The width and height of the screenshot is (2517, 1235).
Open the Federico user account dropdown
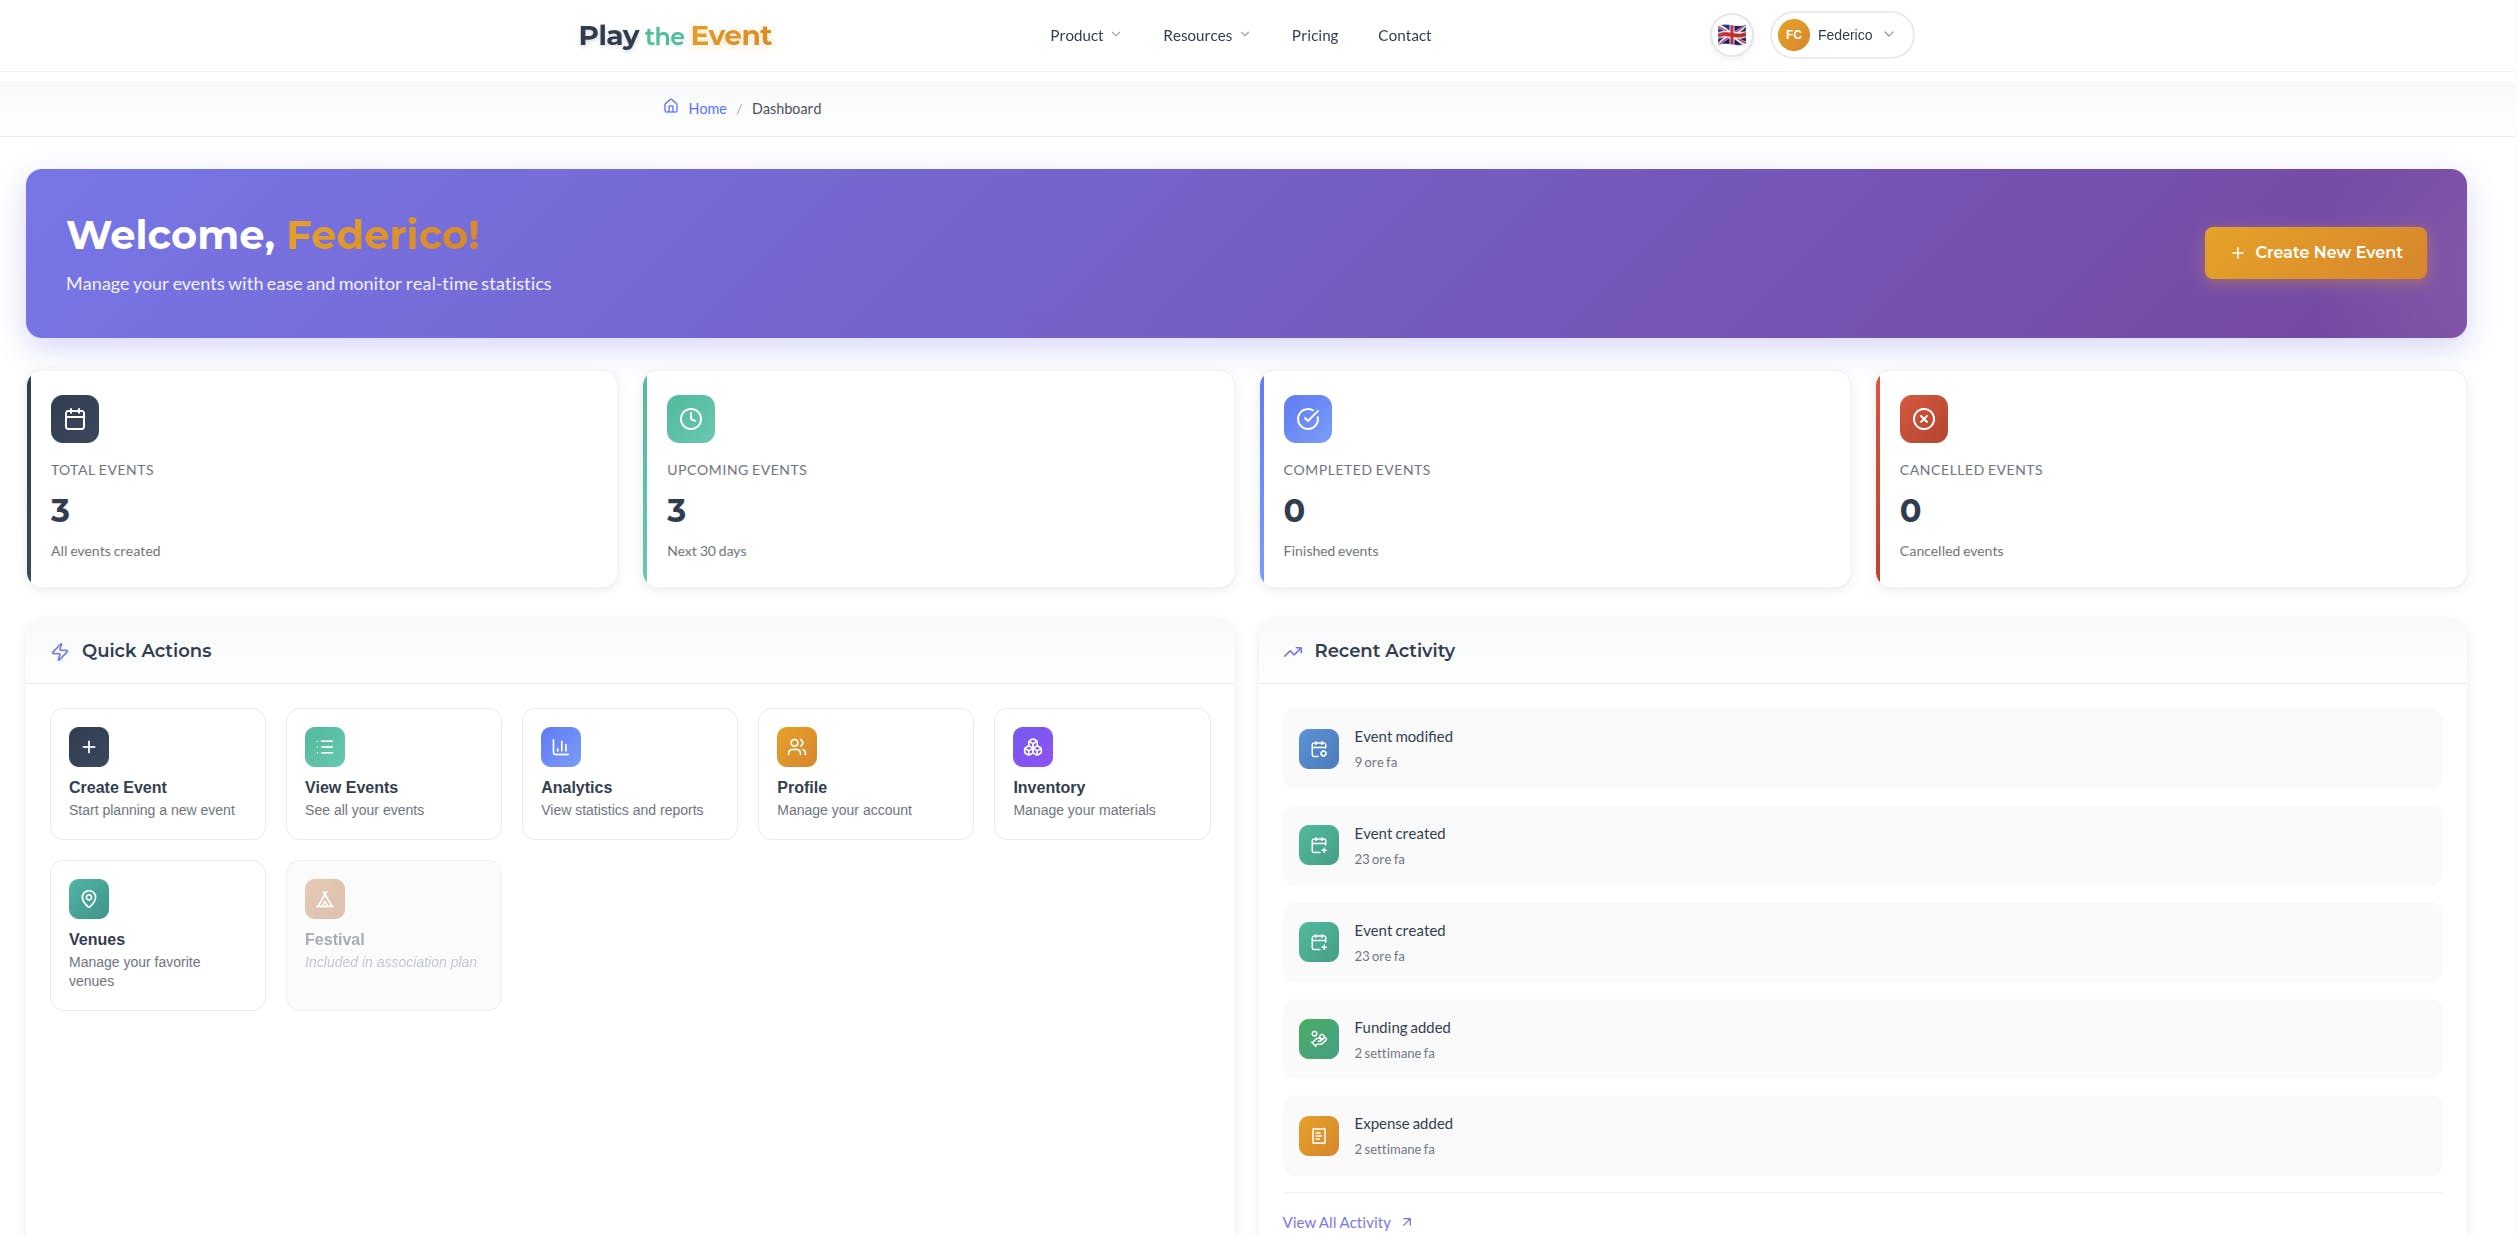tap(1842, 36)
